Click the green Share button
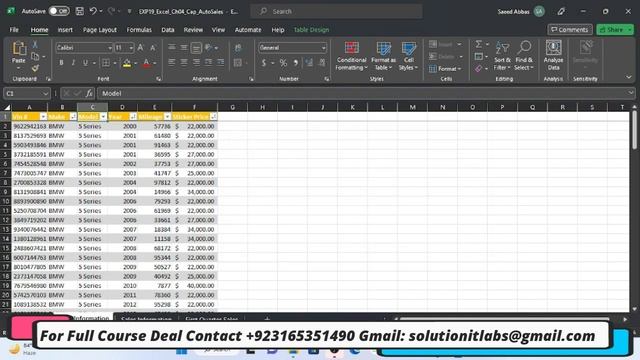This screenshot has height=360, width=640. point(615,30)
